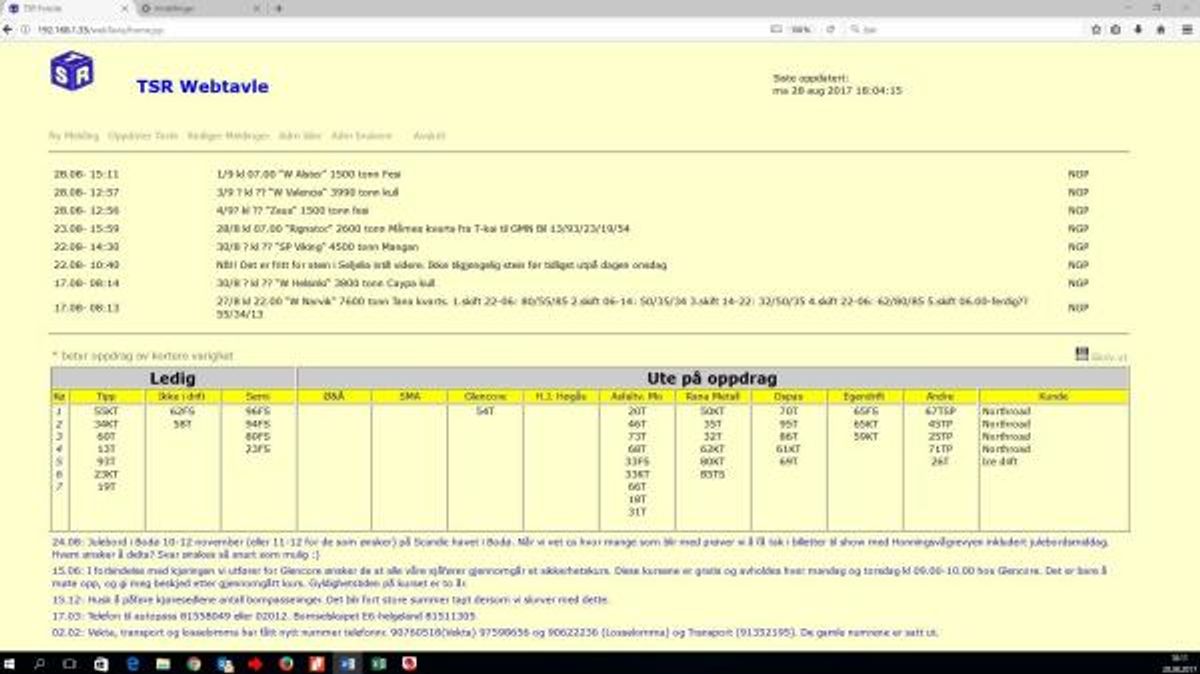The image size is (1200, 674).
Task: Click the print icon beside Skriv ut
Action: [x=1082, y=353]
